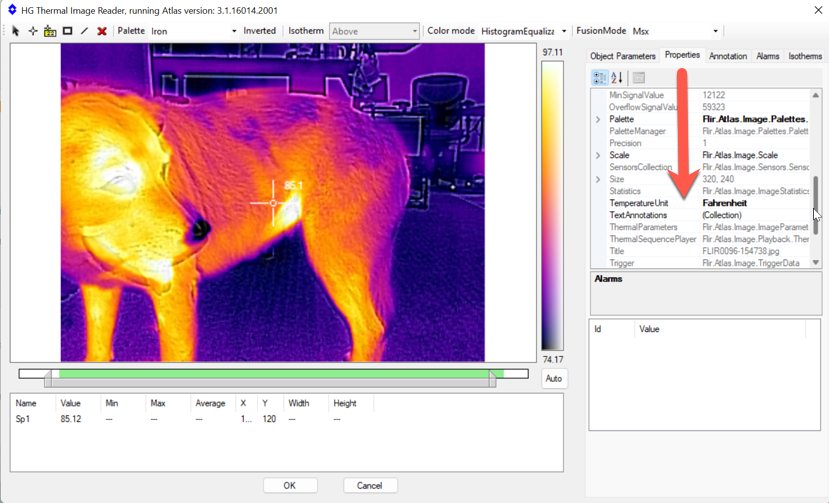Viewport: 829px width, 503px height.
Task: Sort properties alphabetically with A-Z icon
Action: click(x=617, y=78)
